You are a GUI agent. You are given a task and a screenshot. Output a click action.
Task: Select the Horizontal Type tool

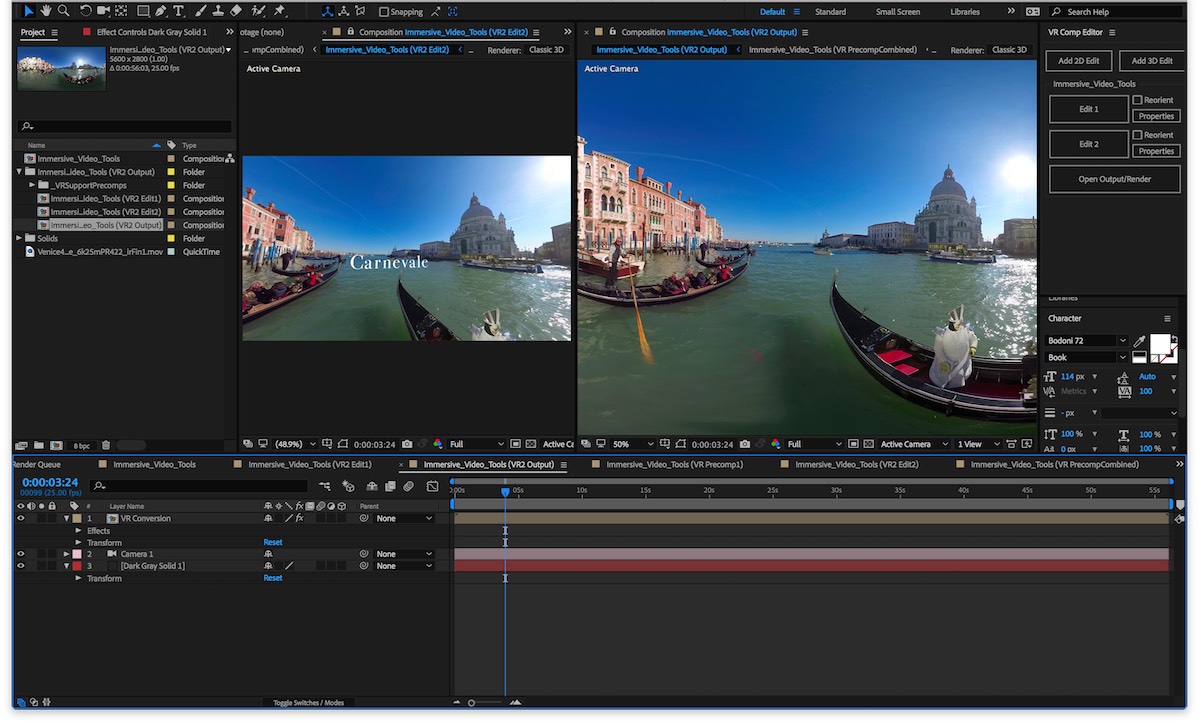(179, 11)
